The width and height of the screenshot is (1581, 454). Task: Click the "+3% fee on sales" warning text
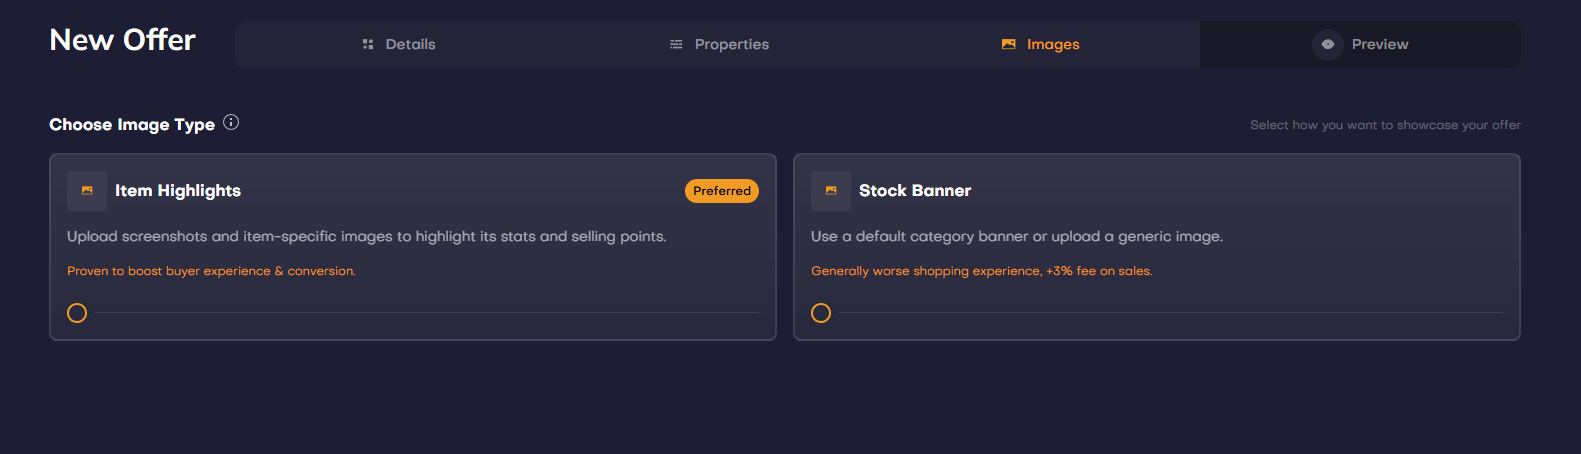[1099, 271]
